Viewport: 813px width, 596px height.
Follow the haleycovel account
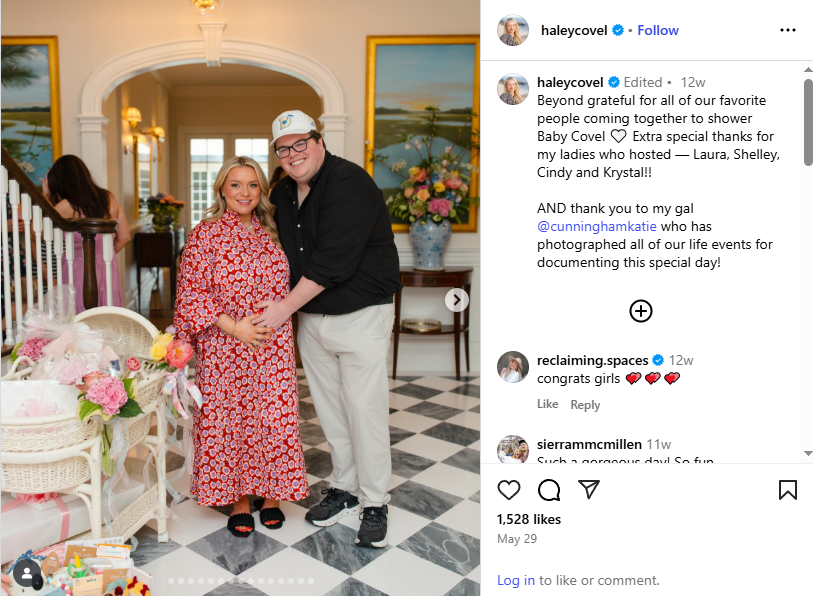[x=657, y=30]
